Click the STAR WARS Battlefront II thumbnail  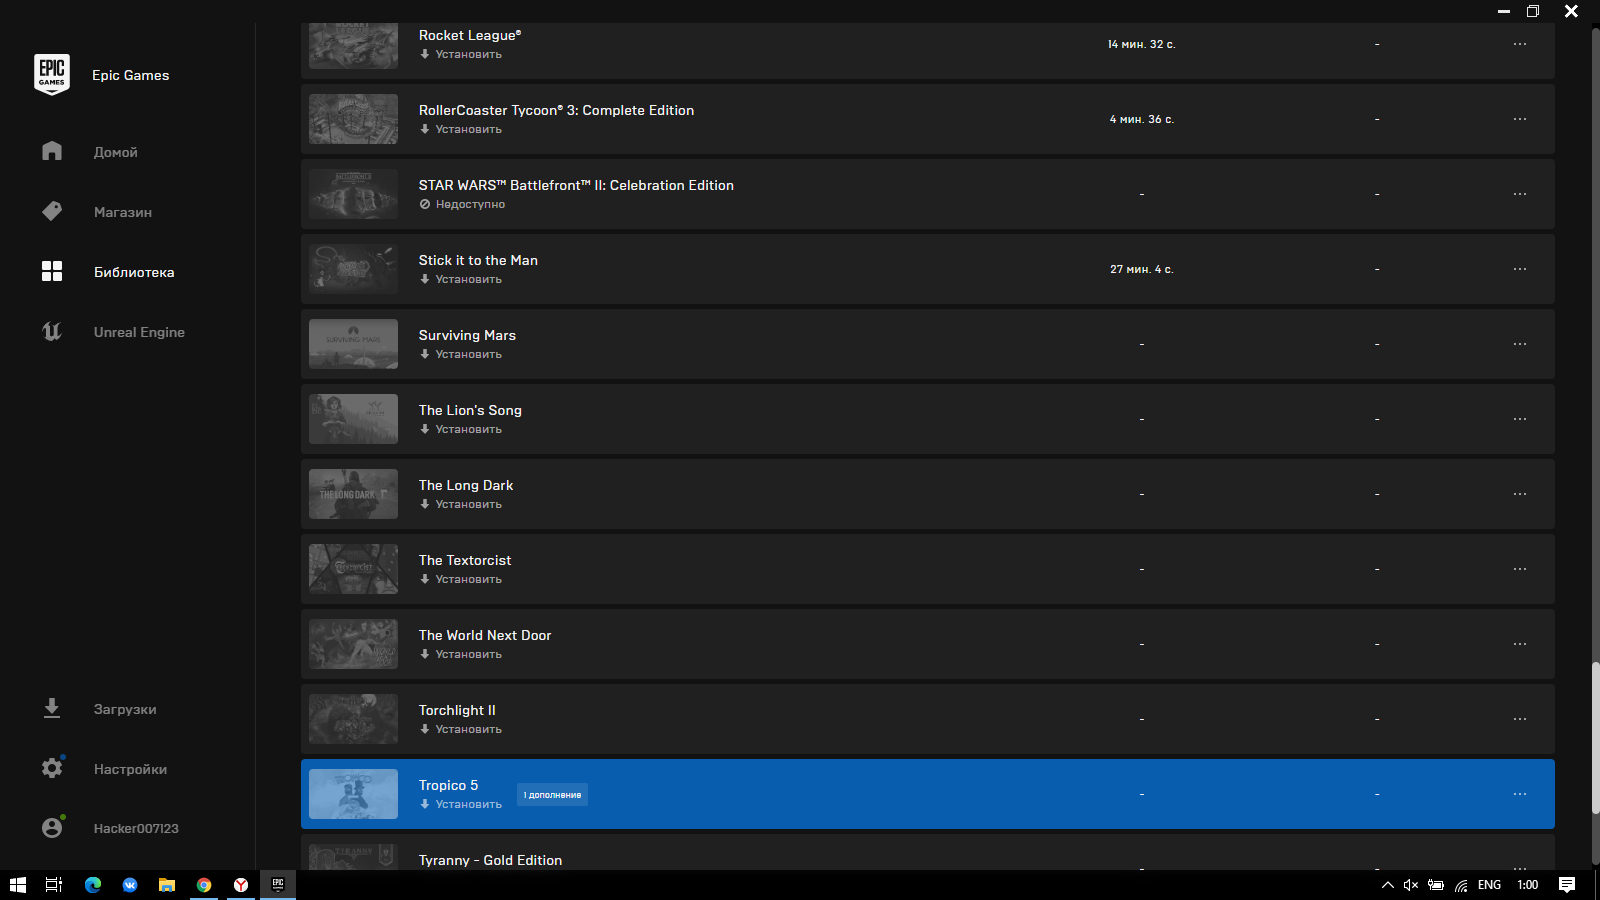[x=353, y=194]
